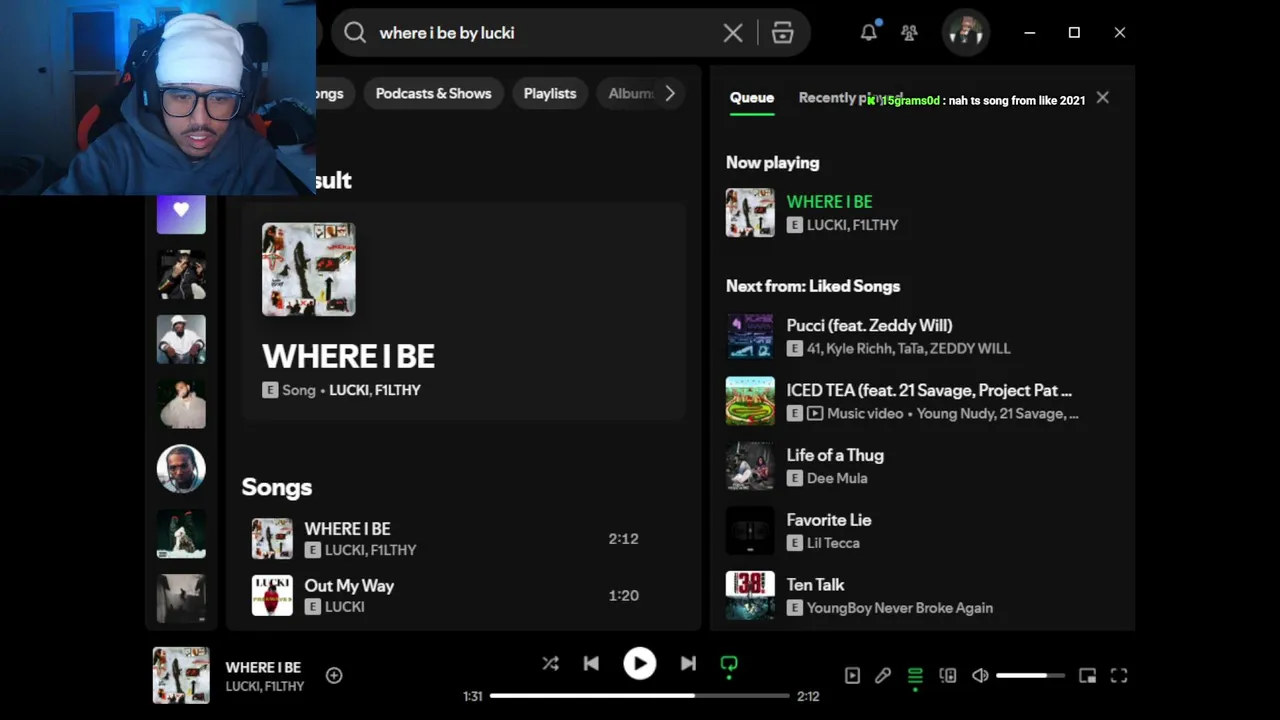Open YoungBoy Never Broke Again artist link

[x=900, y=608]
